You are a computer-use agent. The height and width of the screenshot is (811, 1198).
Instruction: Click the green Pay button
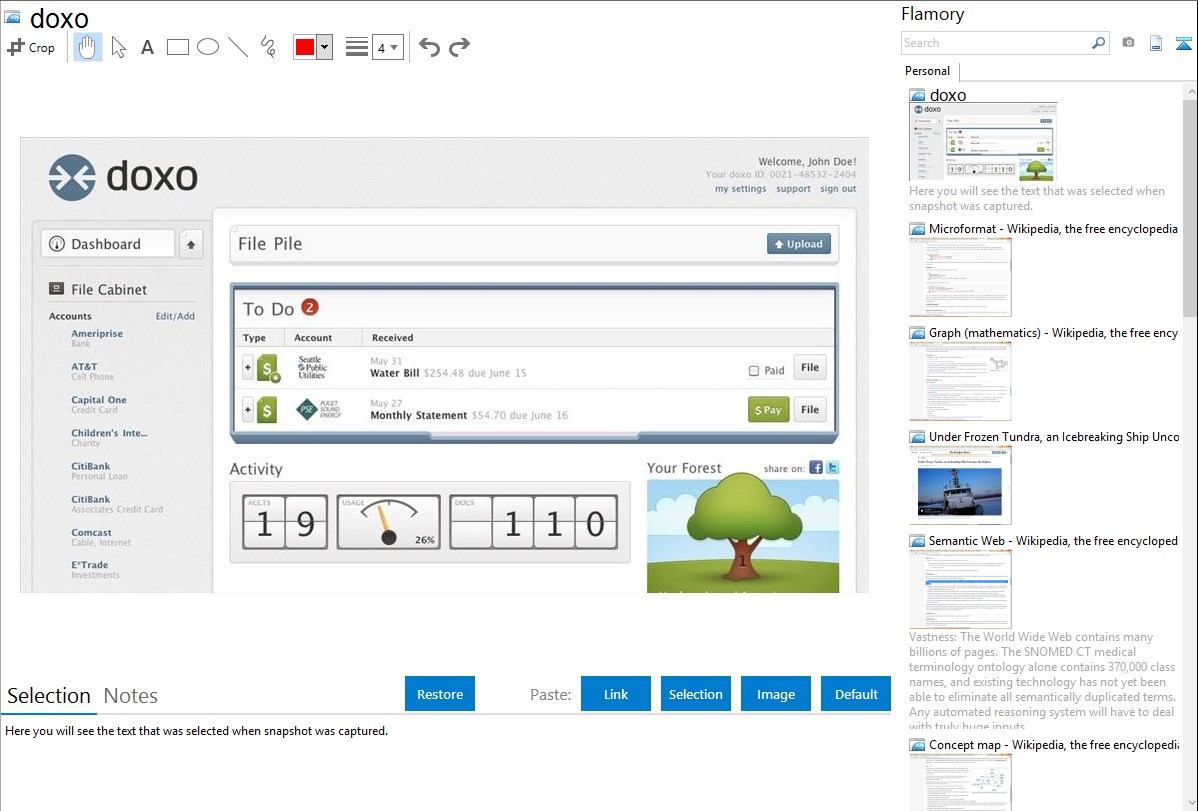[x=768, y=410]
